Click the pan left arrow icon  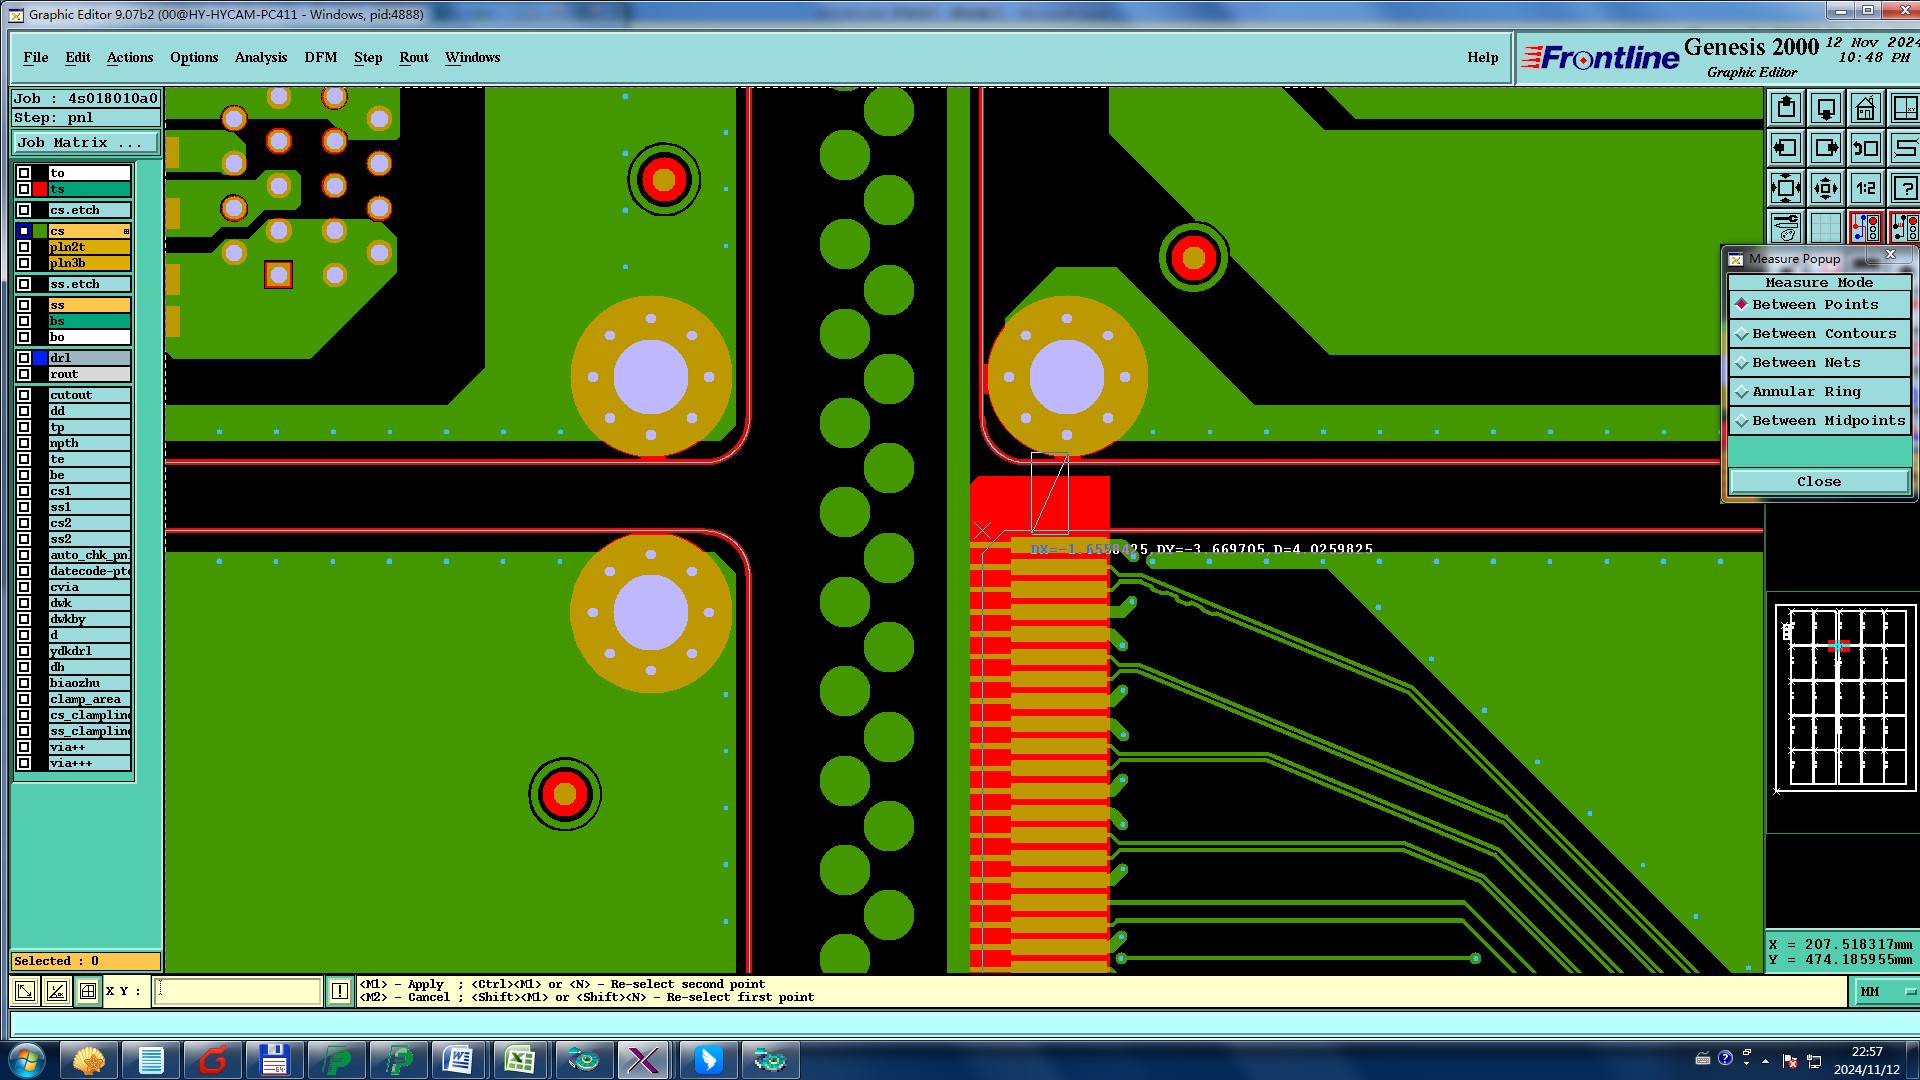coord(1786,148)
